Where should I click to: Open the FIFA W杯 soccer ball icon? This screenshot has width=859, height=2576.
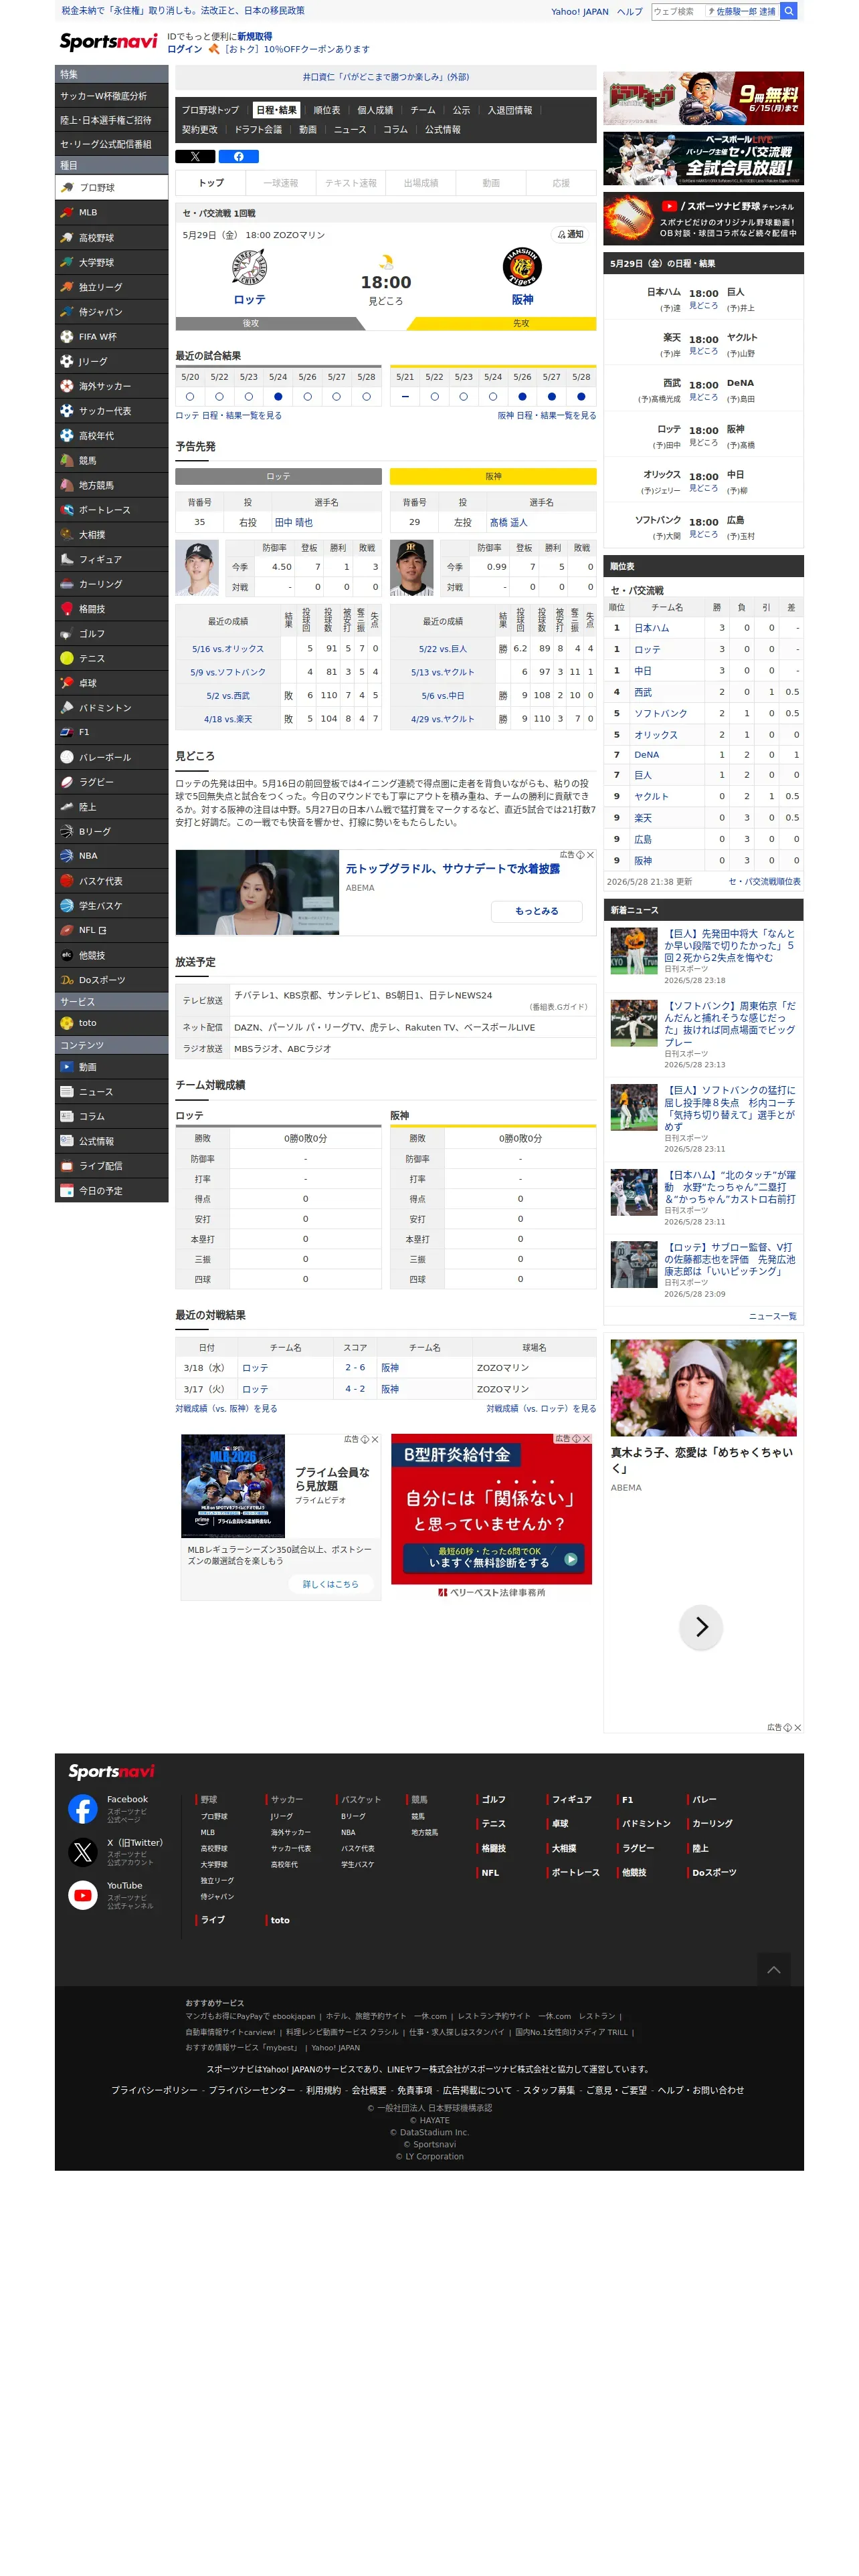[67, 336]
